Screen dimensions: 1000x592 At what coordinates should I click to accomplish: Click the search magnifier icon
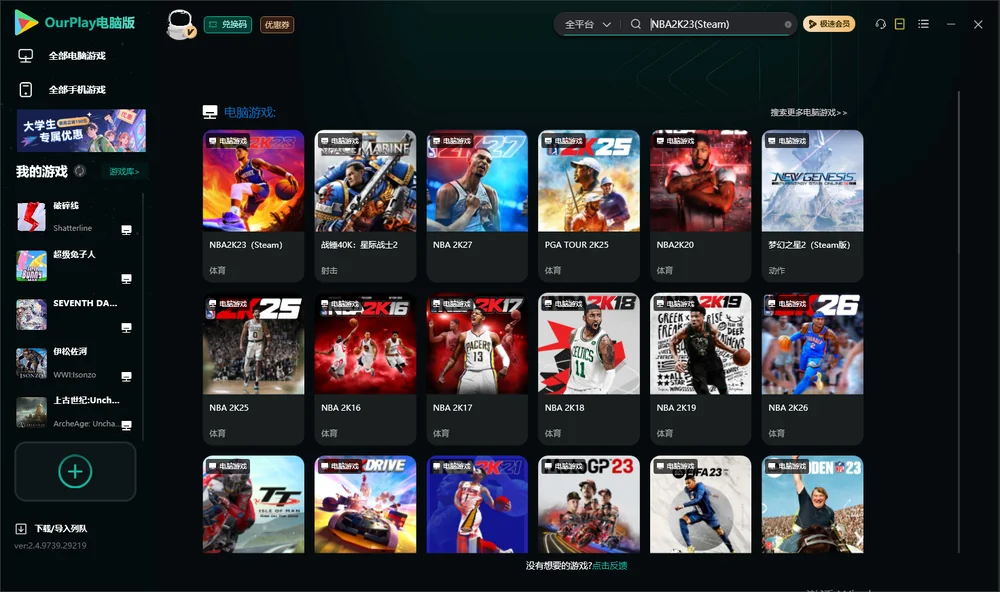pyautogui.click(x=636, y=24)
